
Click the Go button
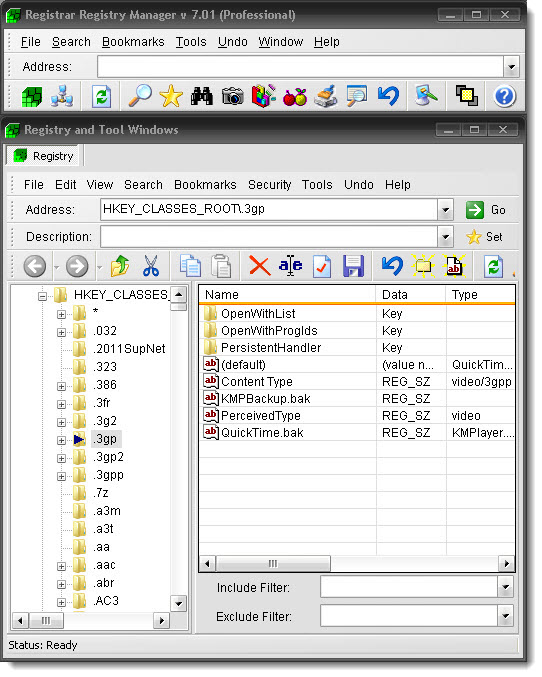pos(486,210)
